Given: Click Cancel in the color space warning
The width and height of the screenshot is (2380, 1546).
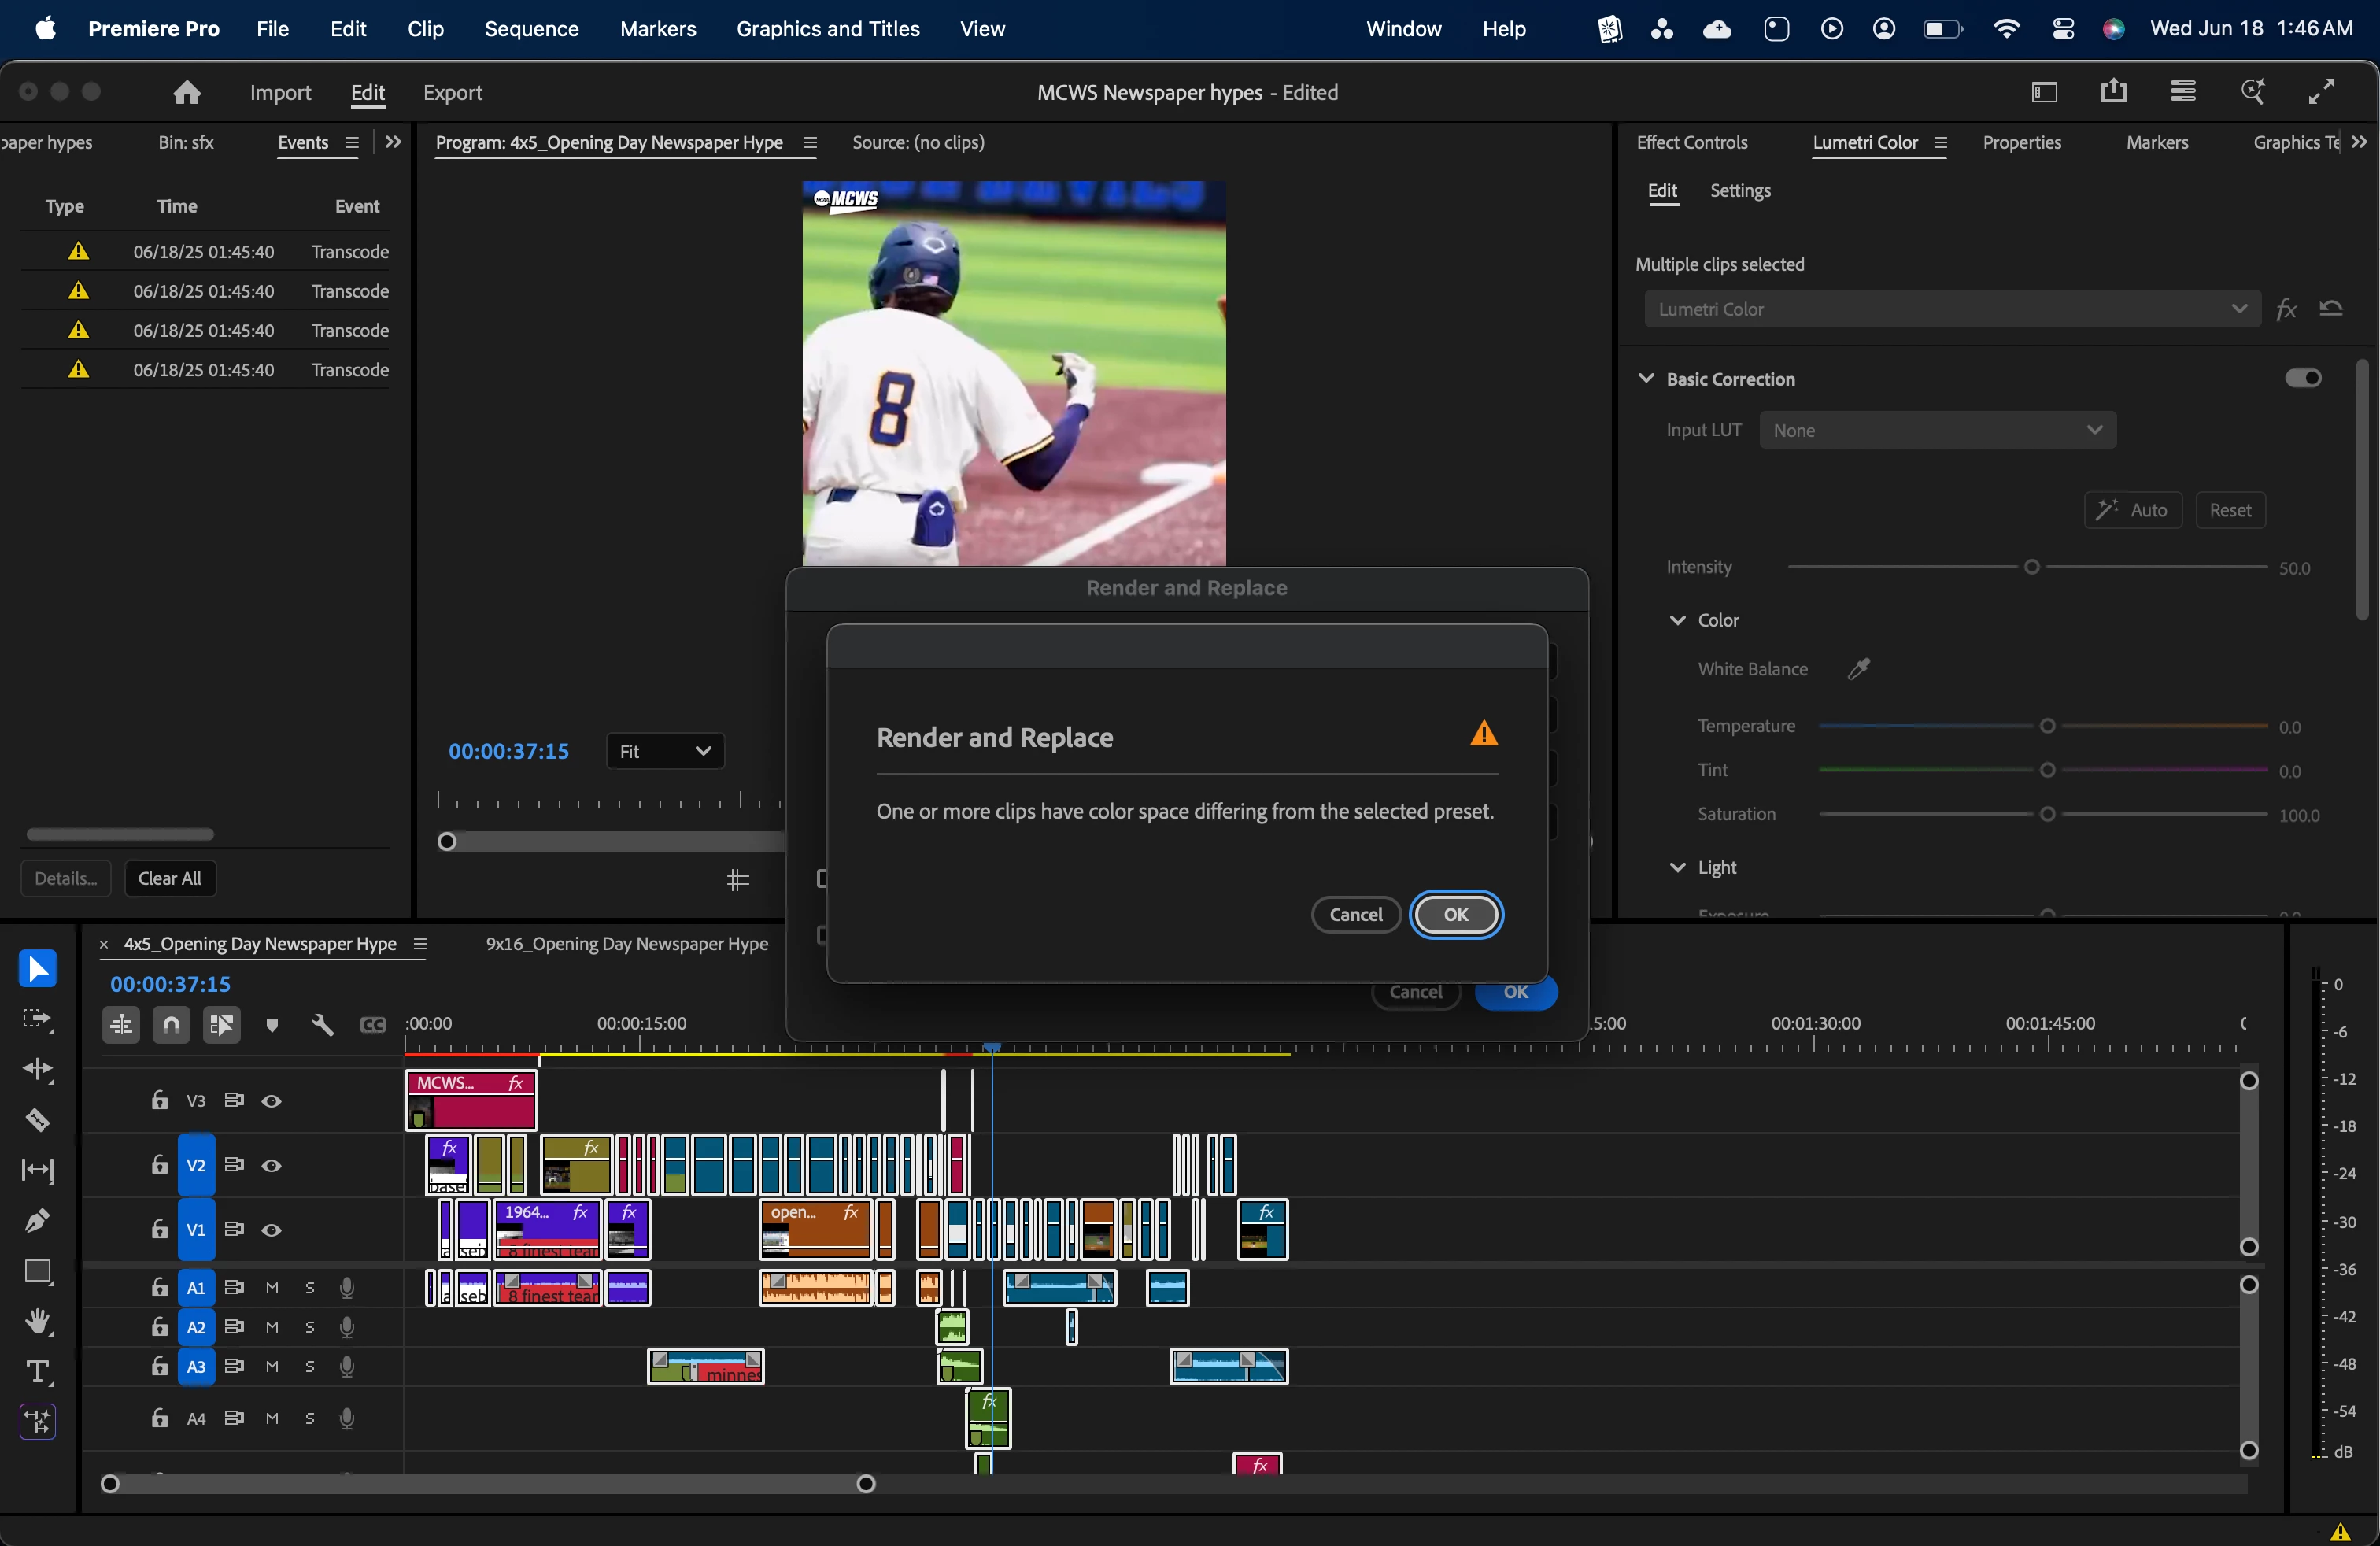Looking at the screenshot, I should pos(1355,914).
